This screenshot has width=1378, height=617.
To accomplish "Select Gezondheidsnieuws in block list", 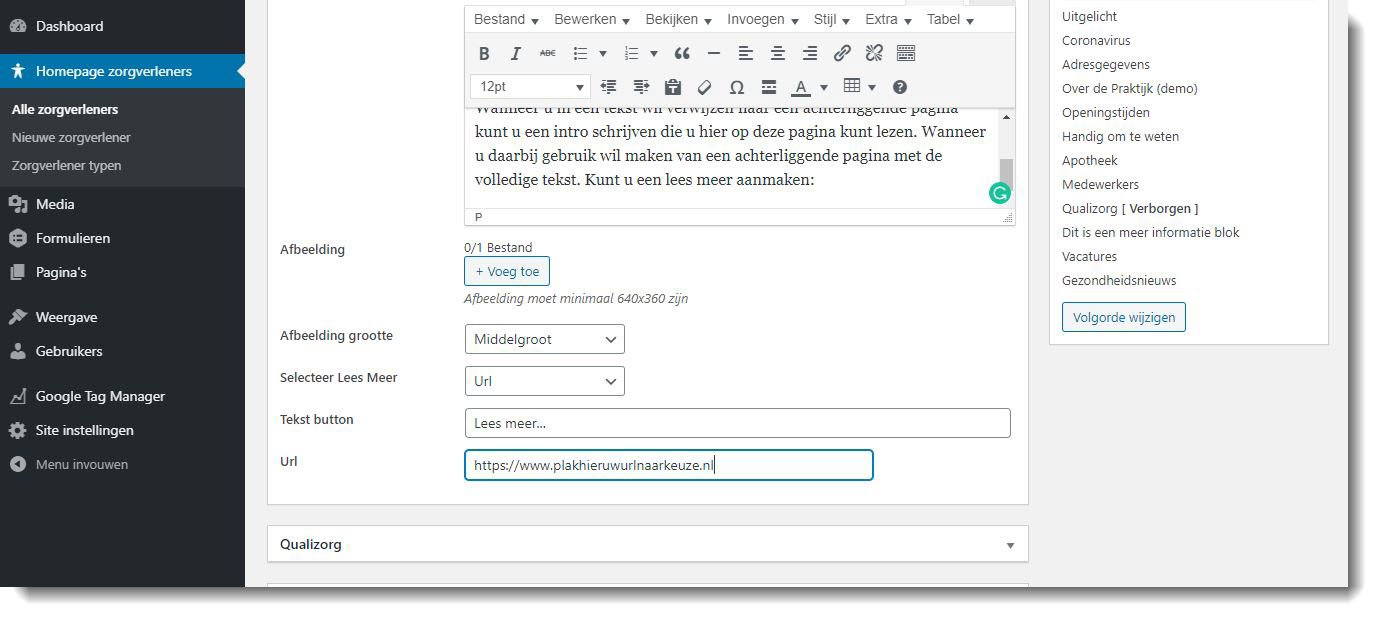I will click(1119, 280).
